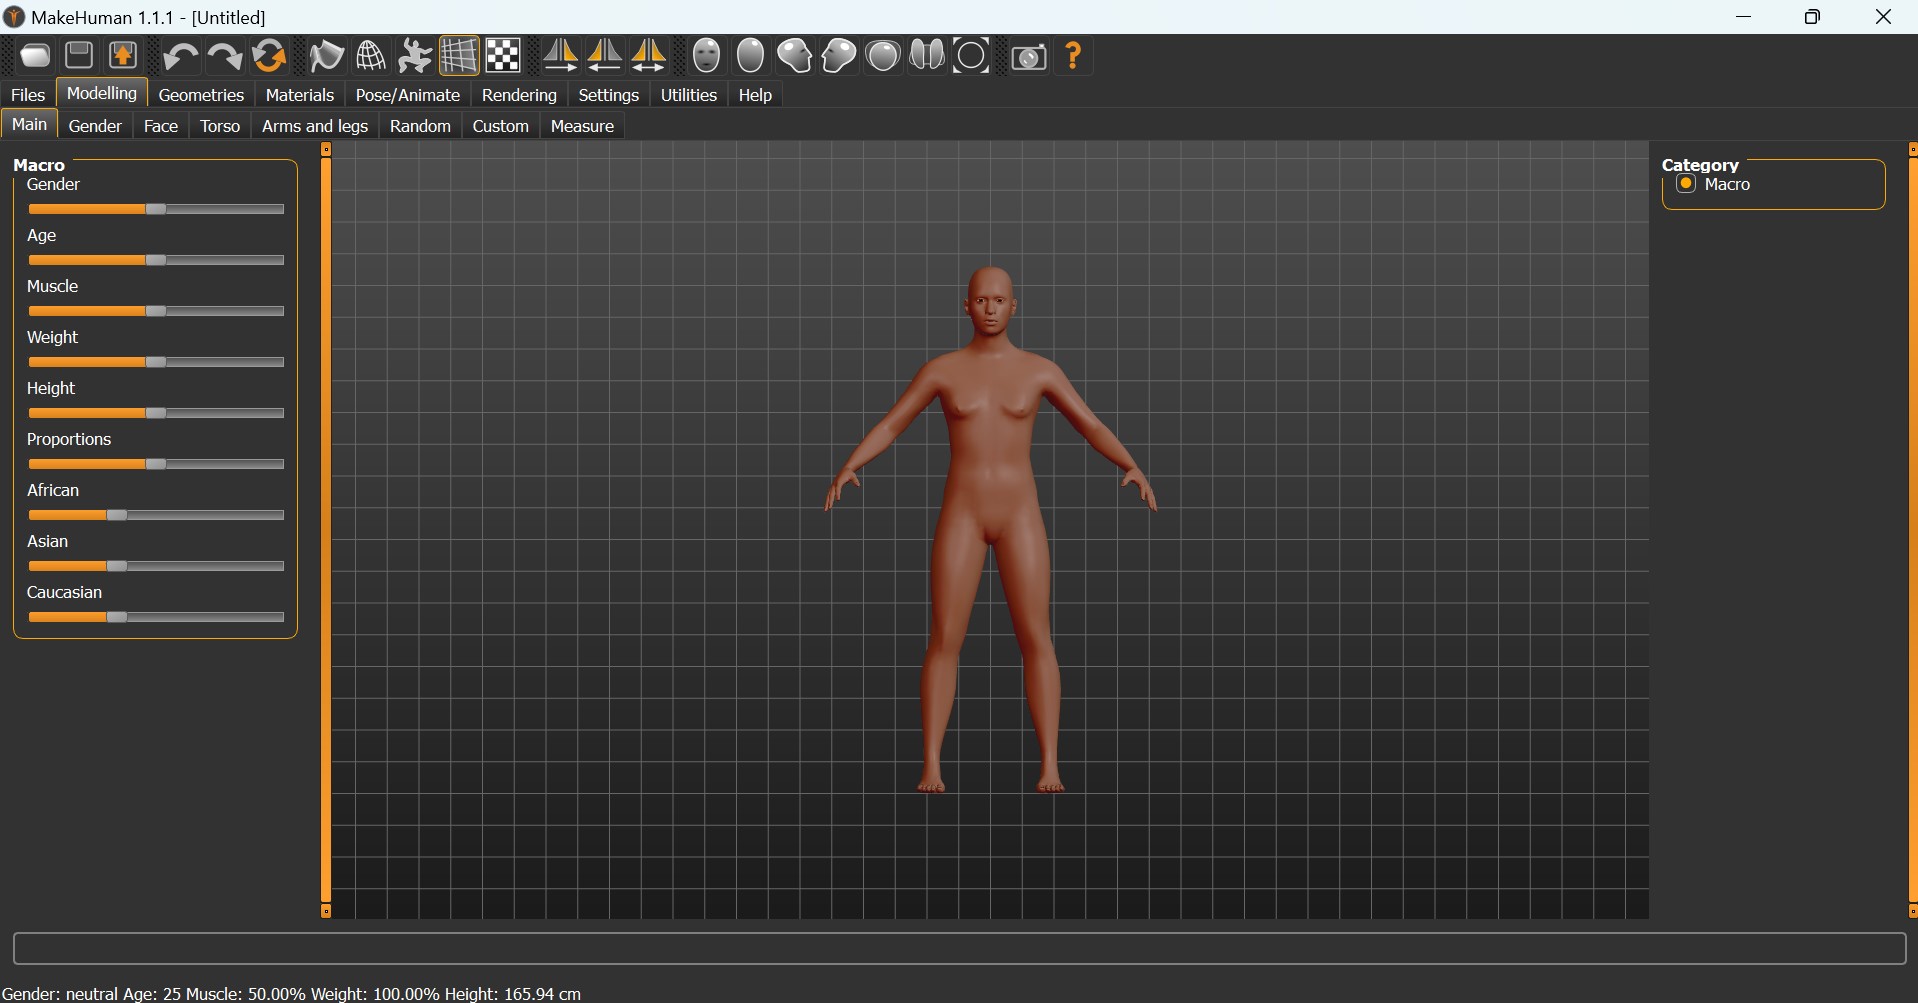Reset camera with framed circle icon
Screen dimensions: 1918x1003
point(971,56)
